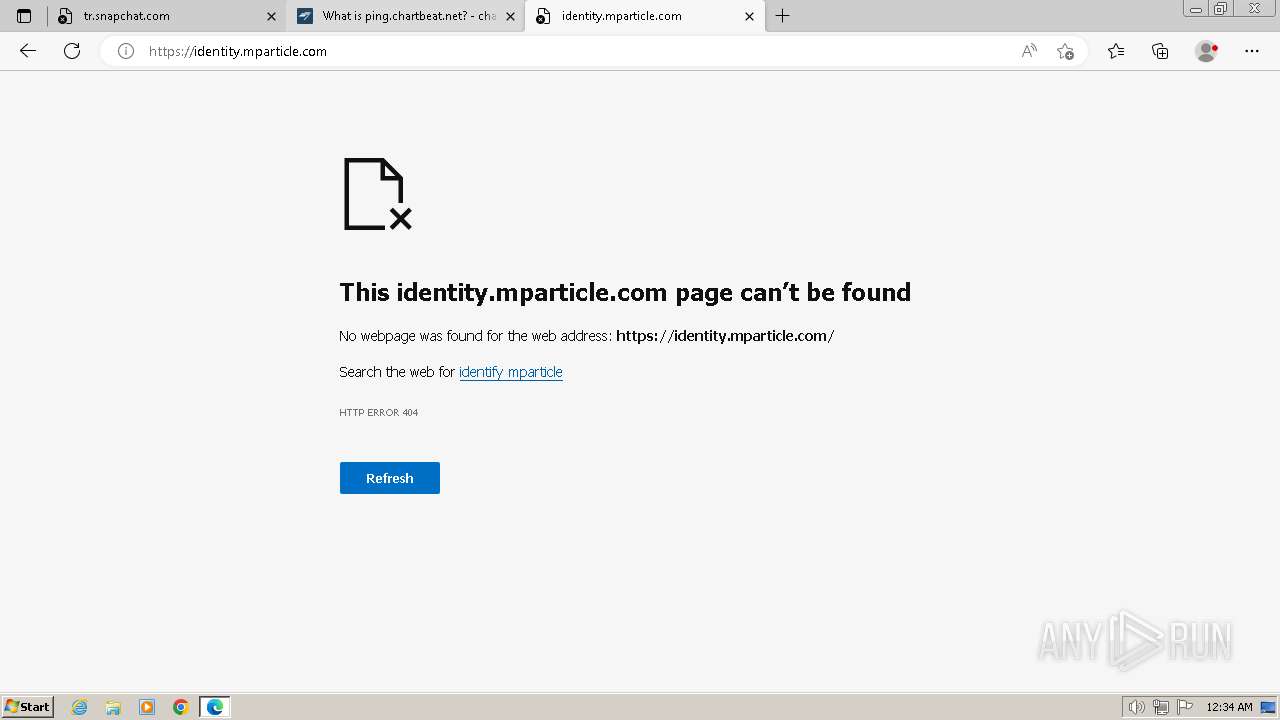Restore down the Edge window

coord(1221,9)
